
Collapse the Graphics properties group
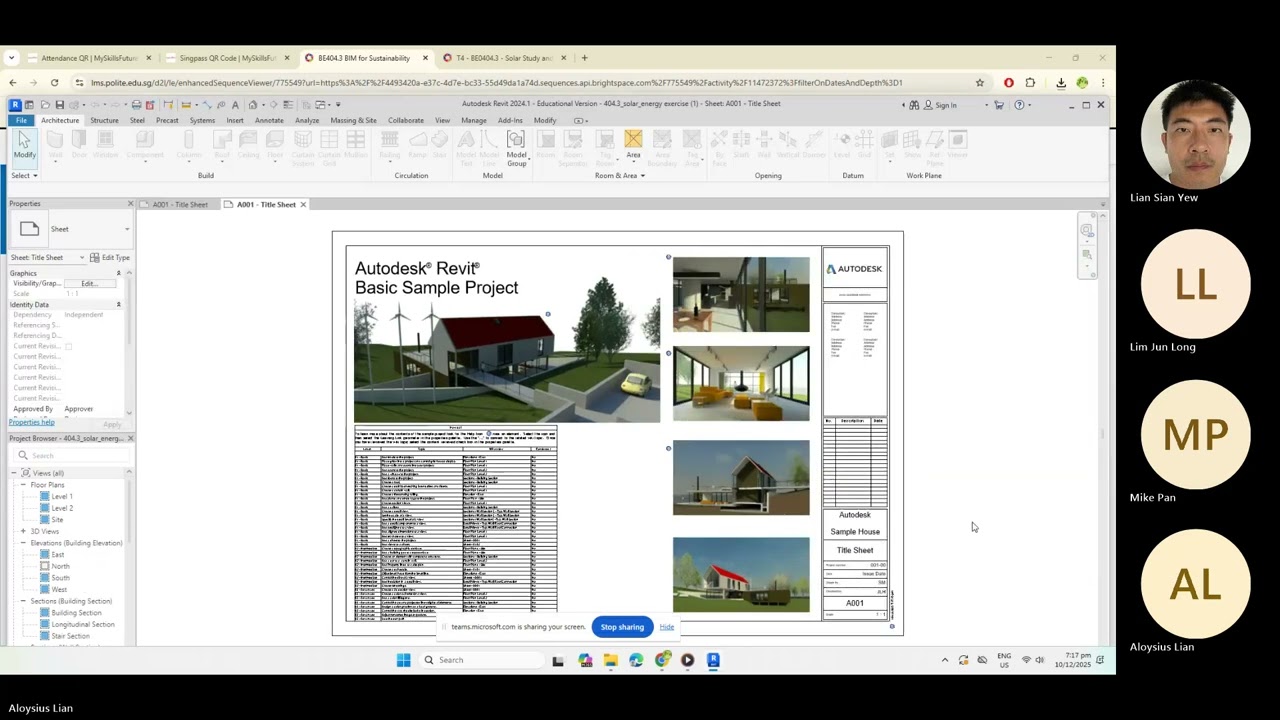coord(118,273)
